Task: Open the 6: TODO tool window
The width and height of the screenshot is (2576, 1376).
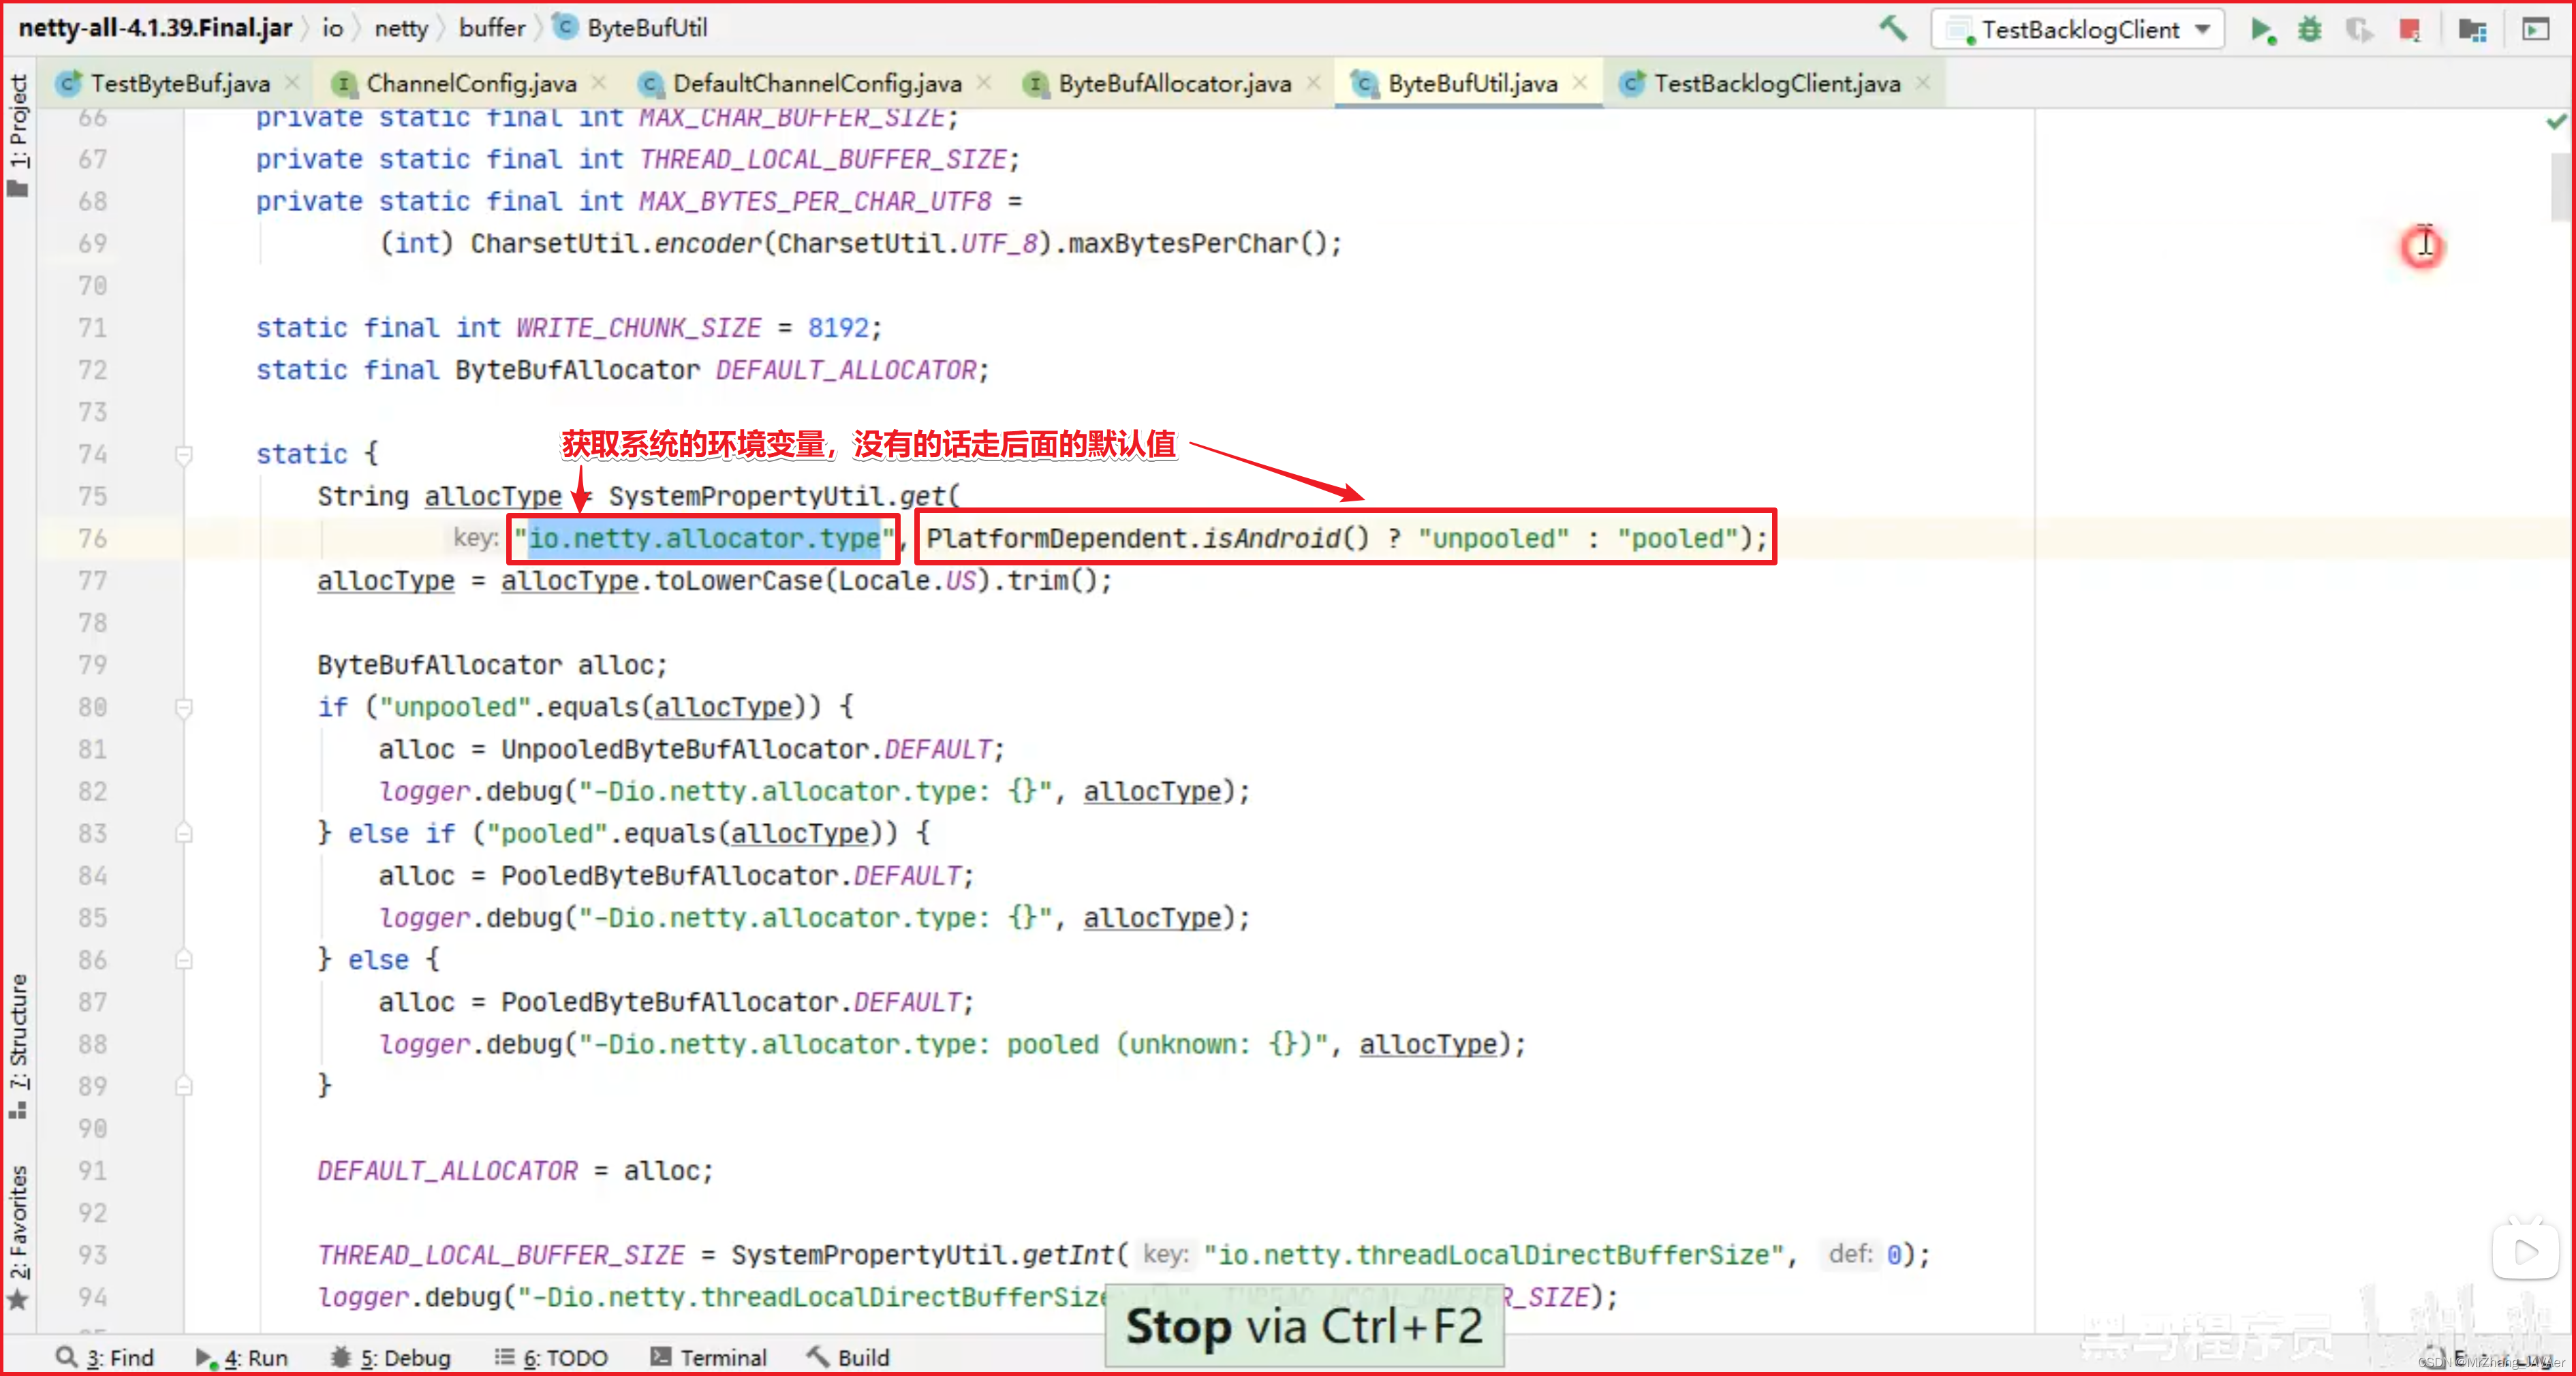Action: pos(551,1357)
